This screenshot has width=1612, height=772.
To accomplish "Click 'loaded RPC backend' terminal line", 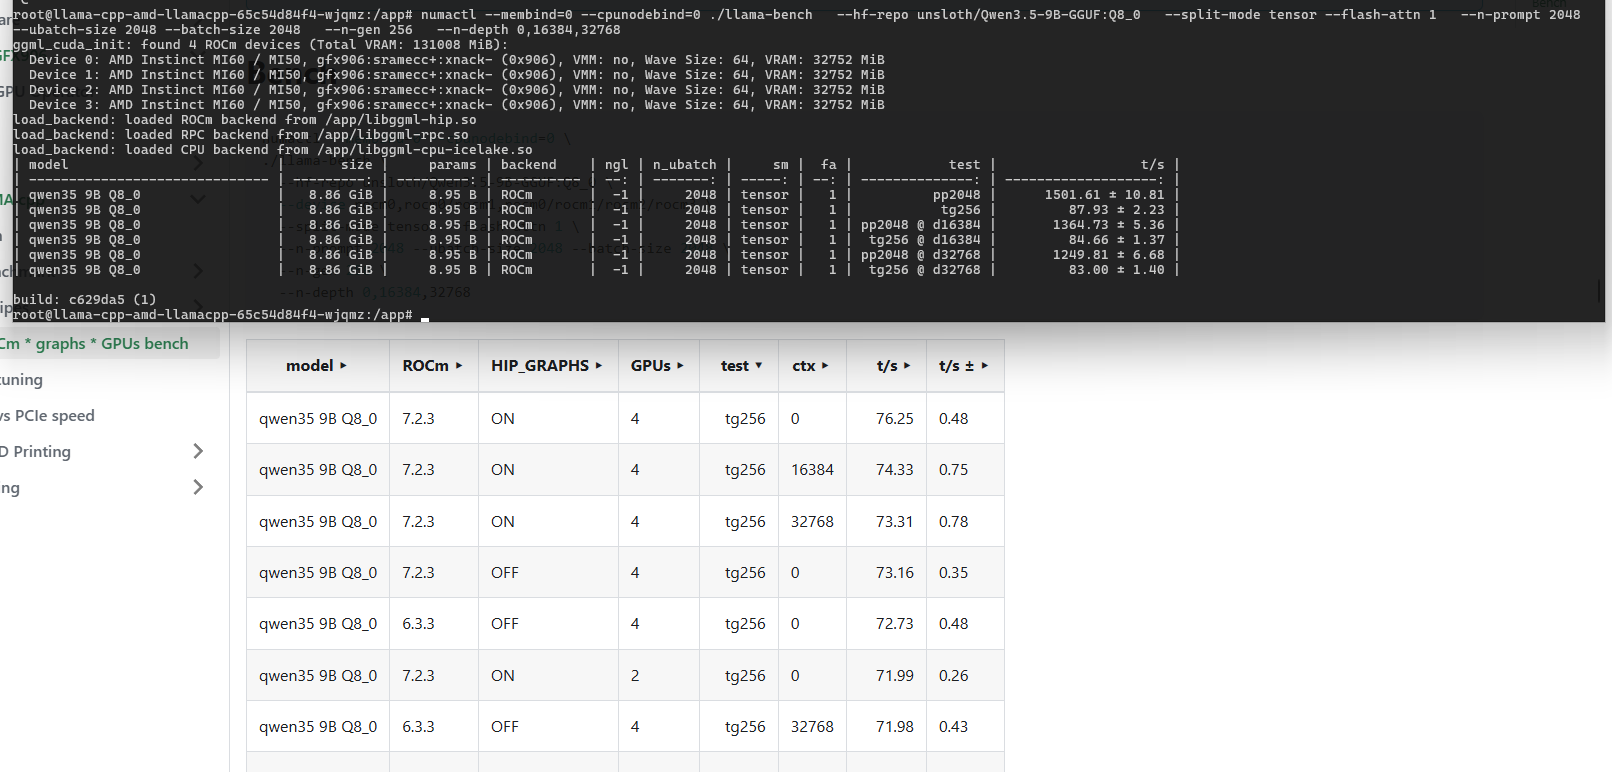I will [240, 135].
